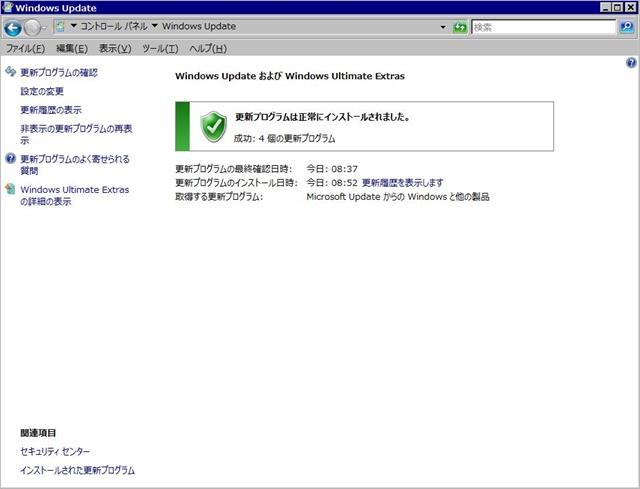The height and width of the screenshot is (489, 640).
Task: Minimize the Windows Update window
Action: (x=606, y=7)
